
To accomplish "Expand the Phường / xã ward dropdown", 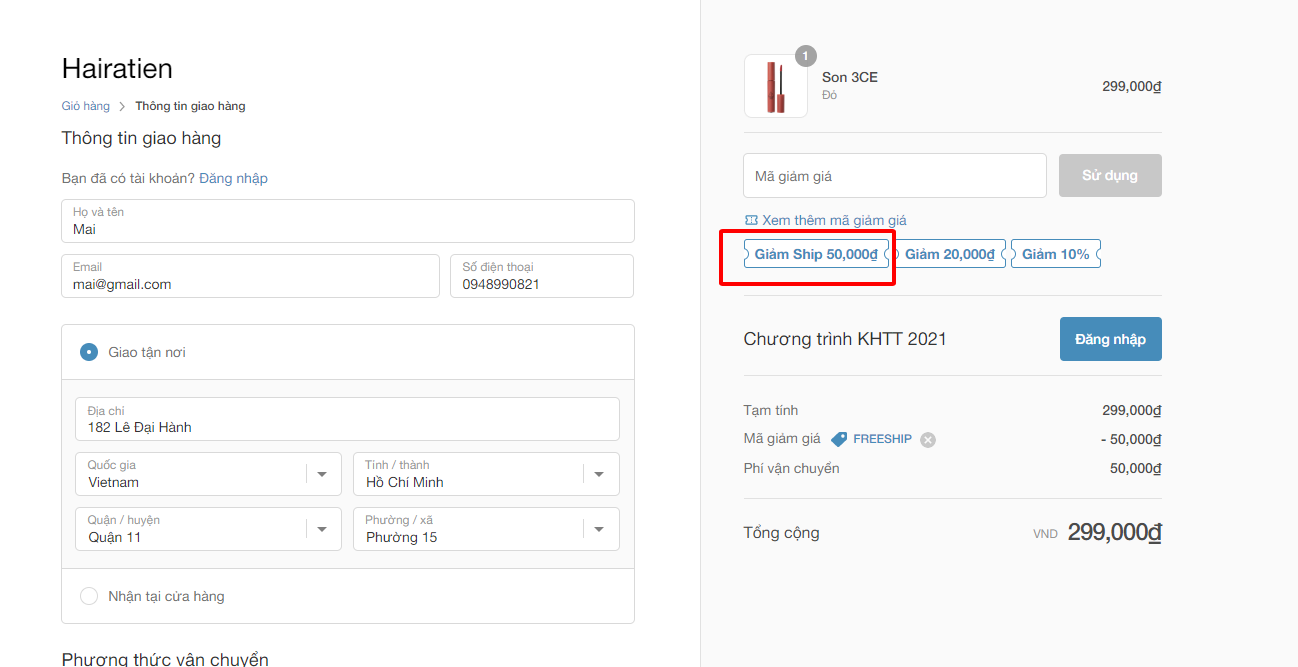I will (599, 529).
